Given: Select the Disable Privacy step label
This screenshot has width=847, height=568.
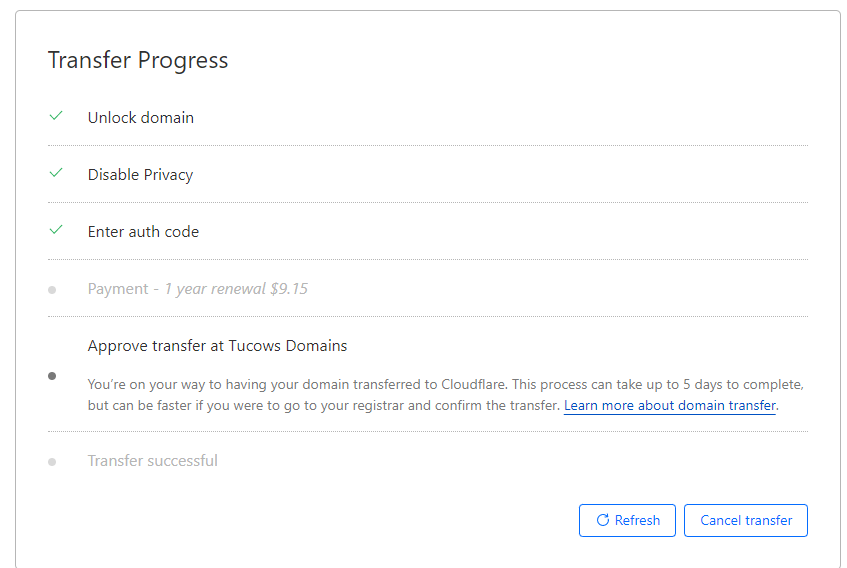Looking at the screenshot, I should pyautogui.click(x=140, y=174).
